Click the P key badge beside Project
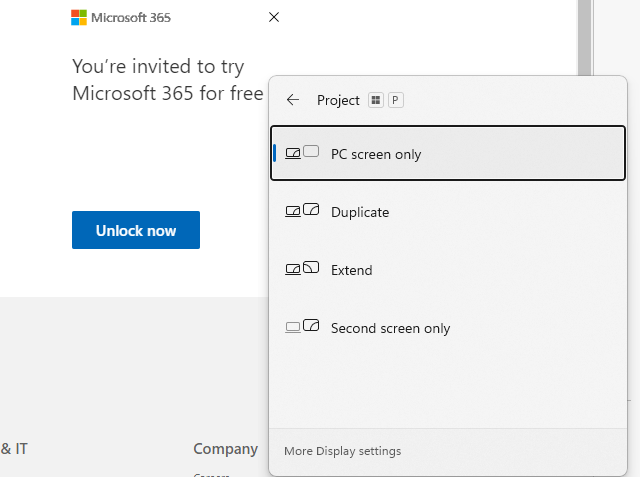Image resolution: width=640 pixels, height=477 pixels. click(x=396, y=100)
